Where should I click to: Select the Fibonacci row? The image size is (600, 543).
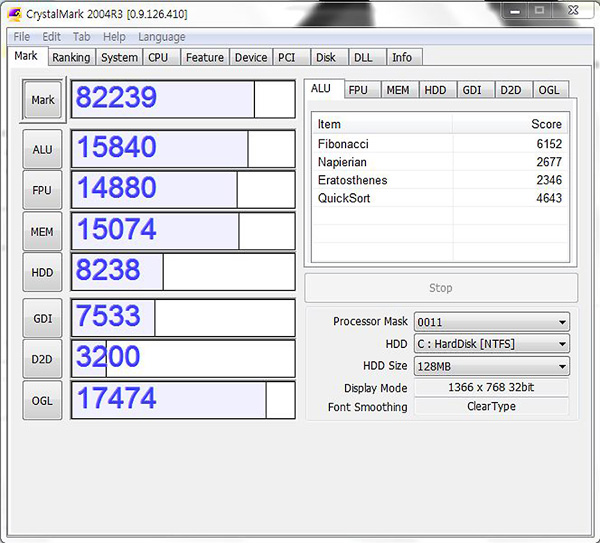[440, 144]
